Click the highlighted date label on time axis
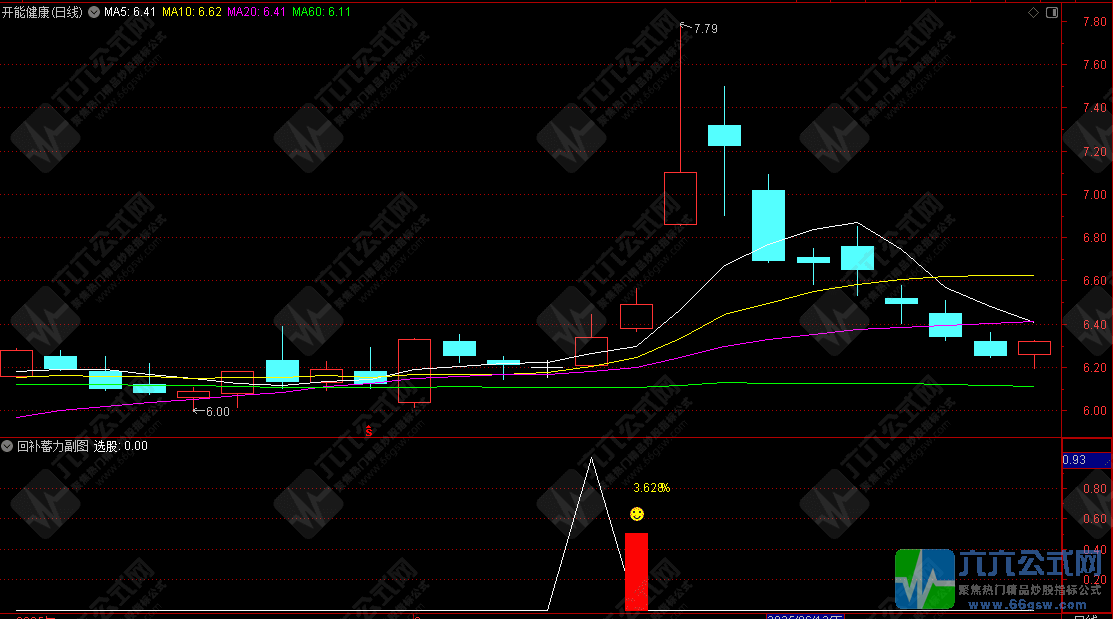 click(805, 616)
